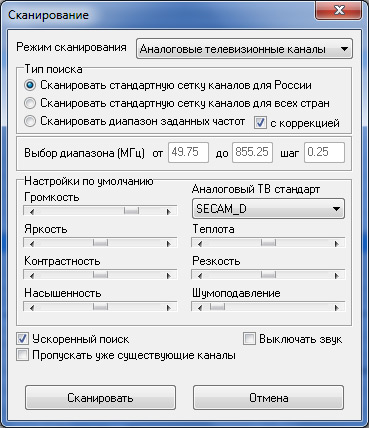This screenshot has height=428, width=369.
Task: Click the до frequency field 855.25
Action: (x=253, y=152)
